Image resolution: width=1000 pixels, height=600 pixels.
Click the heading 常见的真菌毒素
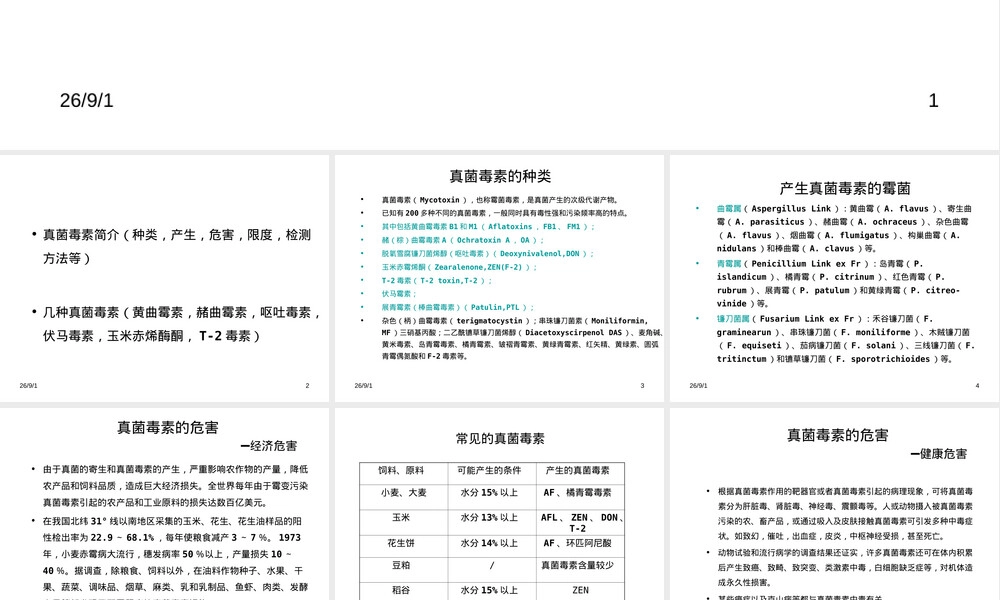(500, 438)
